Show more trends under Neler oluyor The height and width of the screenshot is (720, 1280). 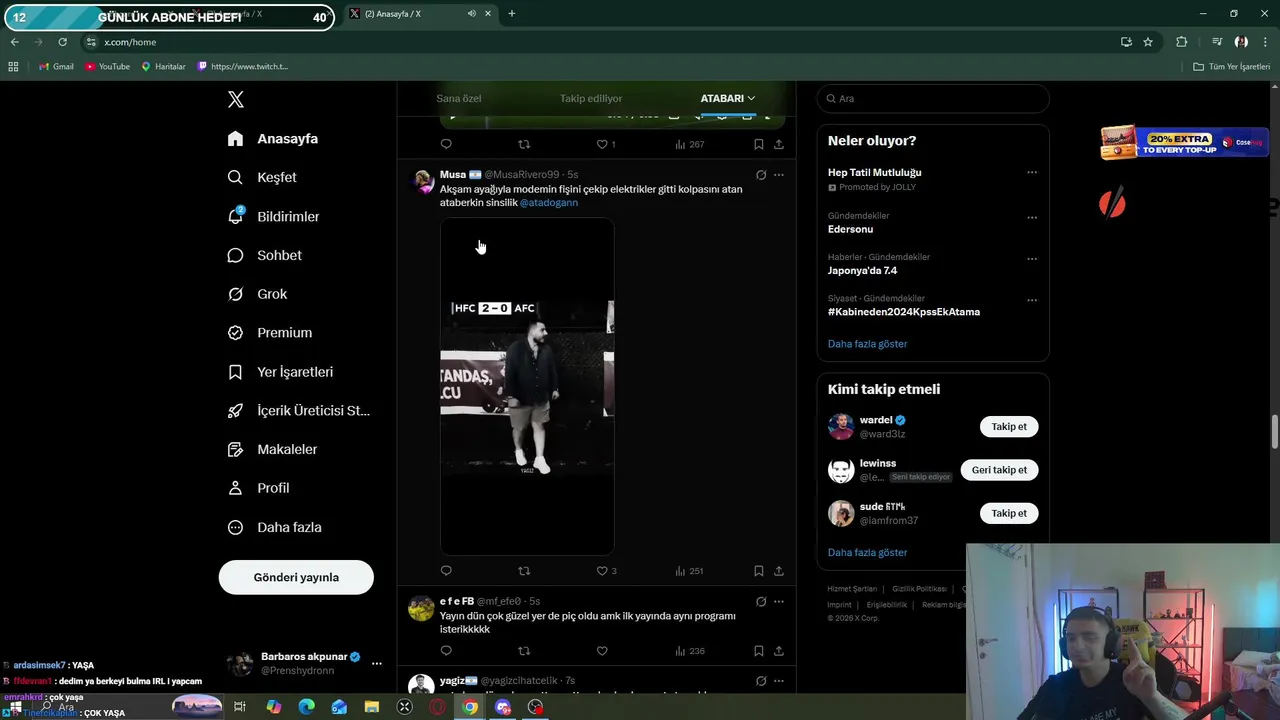point(867,344)
